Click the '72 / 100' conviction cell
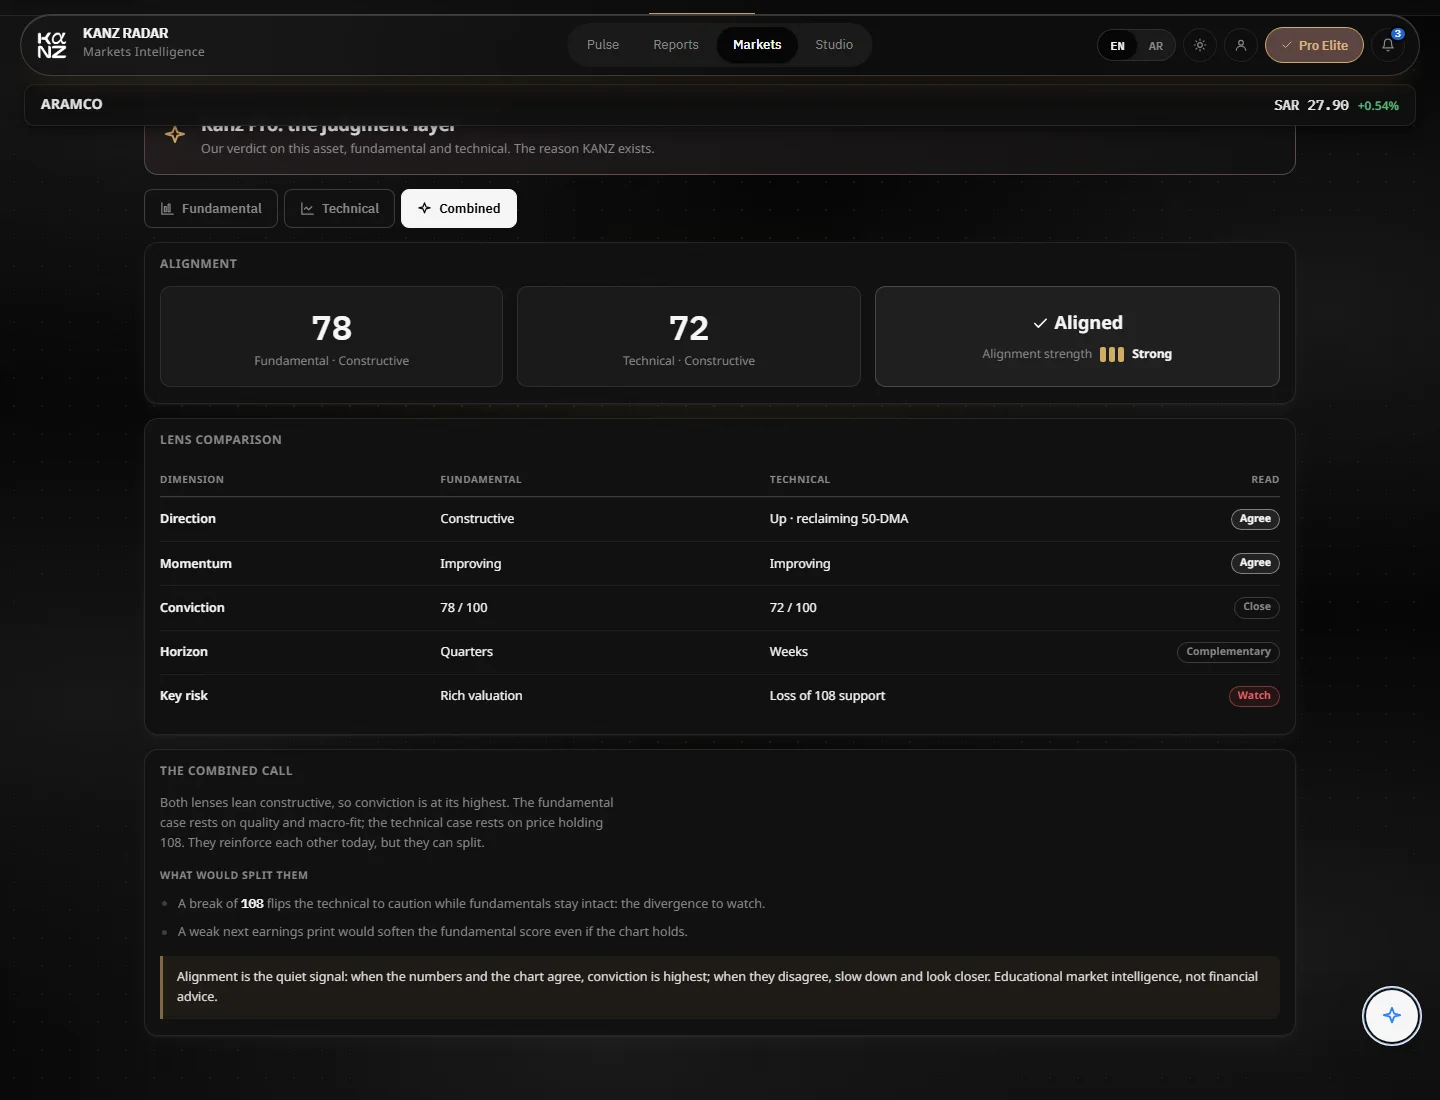Viewport: 1440px width, 1100px height. [793, 608]
